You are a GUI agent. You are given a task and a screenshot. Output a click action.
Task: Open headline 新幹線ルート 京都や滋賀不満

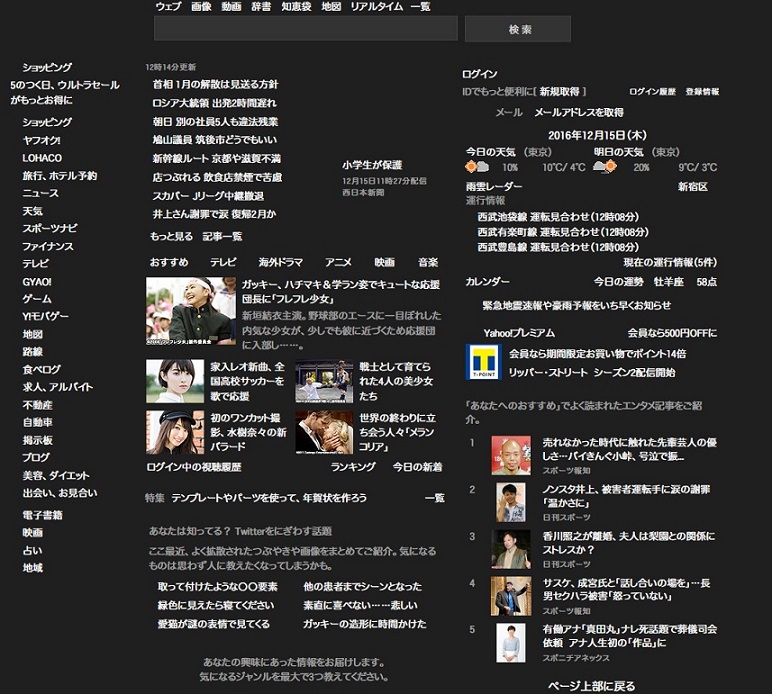coord(217,158)
